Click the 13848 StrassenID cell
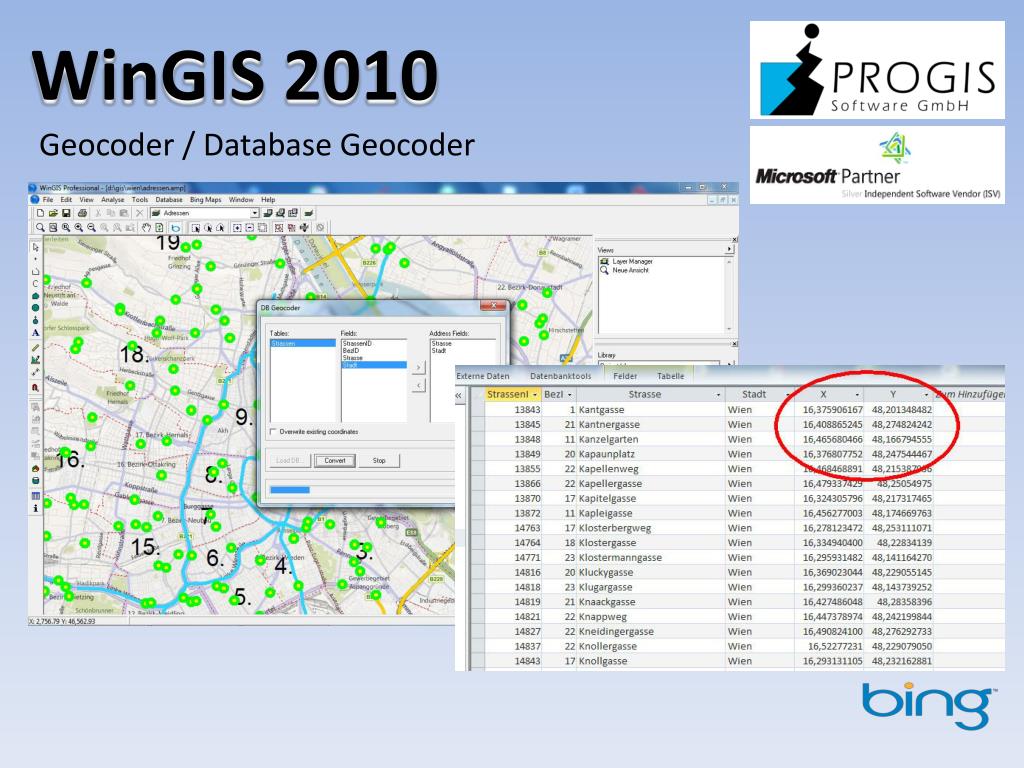This screenshot has width=1024, height=768. pos(513,439)
